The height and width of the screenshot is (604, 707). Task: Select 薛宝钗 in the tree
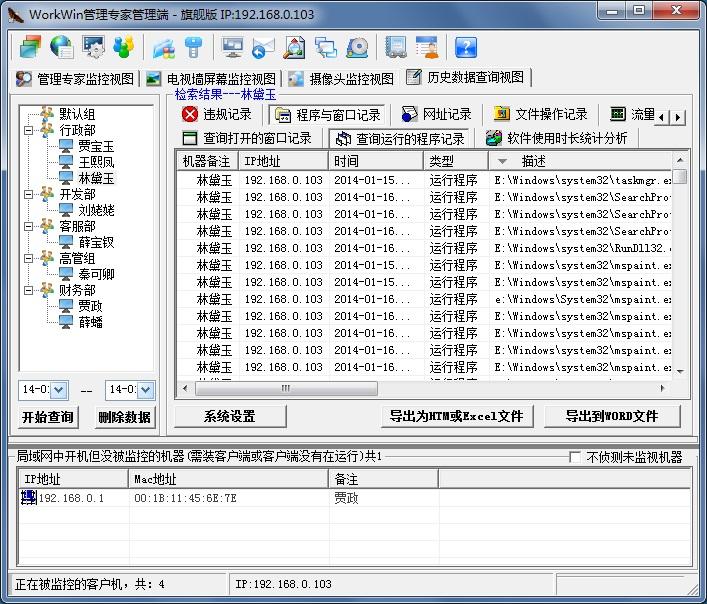(96, 242)
